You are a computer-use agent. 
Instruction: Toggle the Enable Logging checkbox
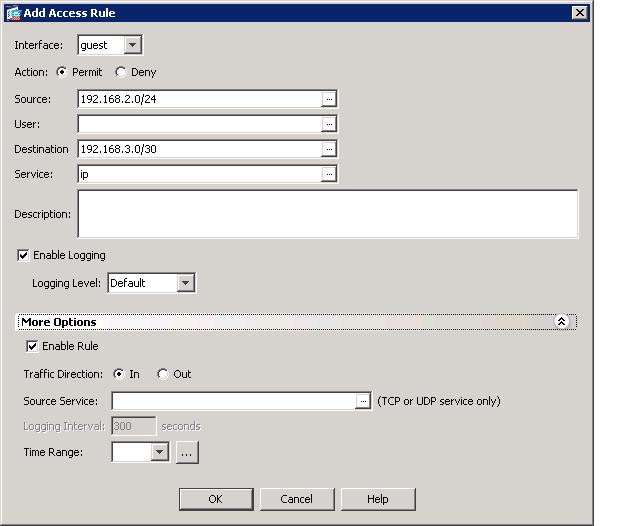click(x=23, y=255)
